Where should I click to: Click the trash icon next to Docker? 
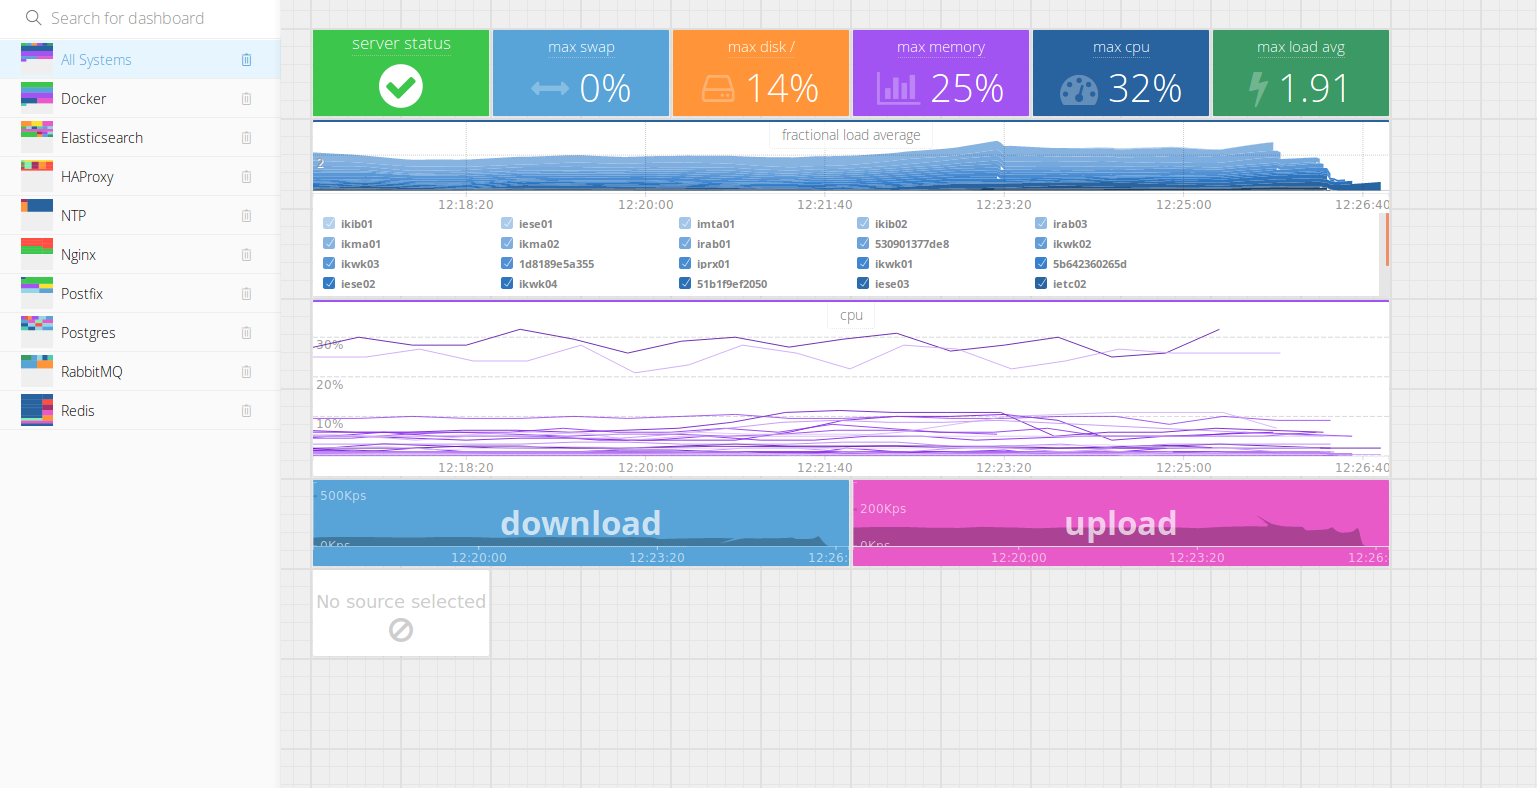click(246, 99)
